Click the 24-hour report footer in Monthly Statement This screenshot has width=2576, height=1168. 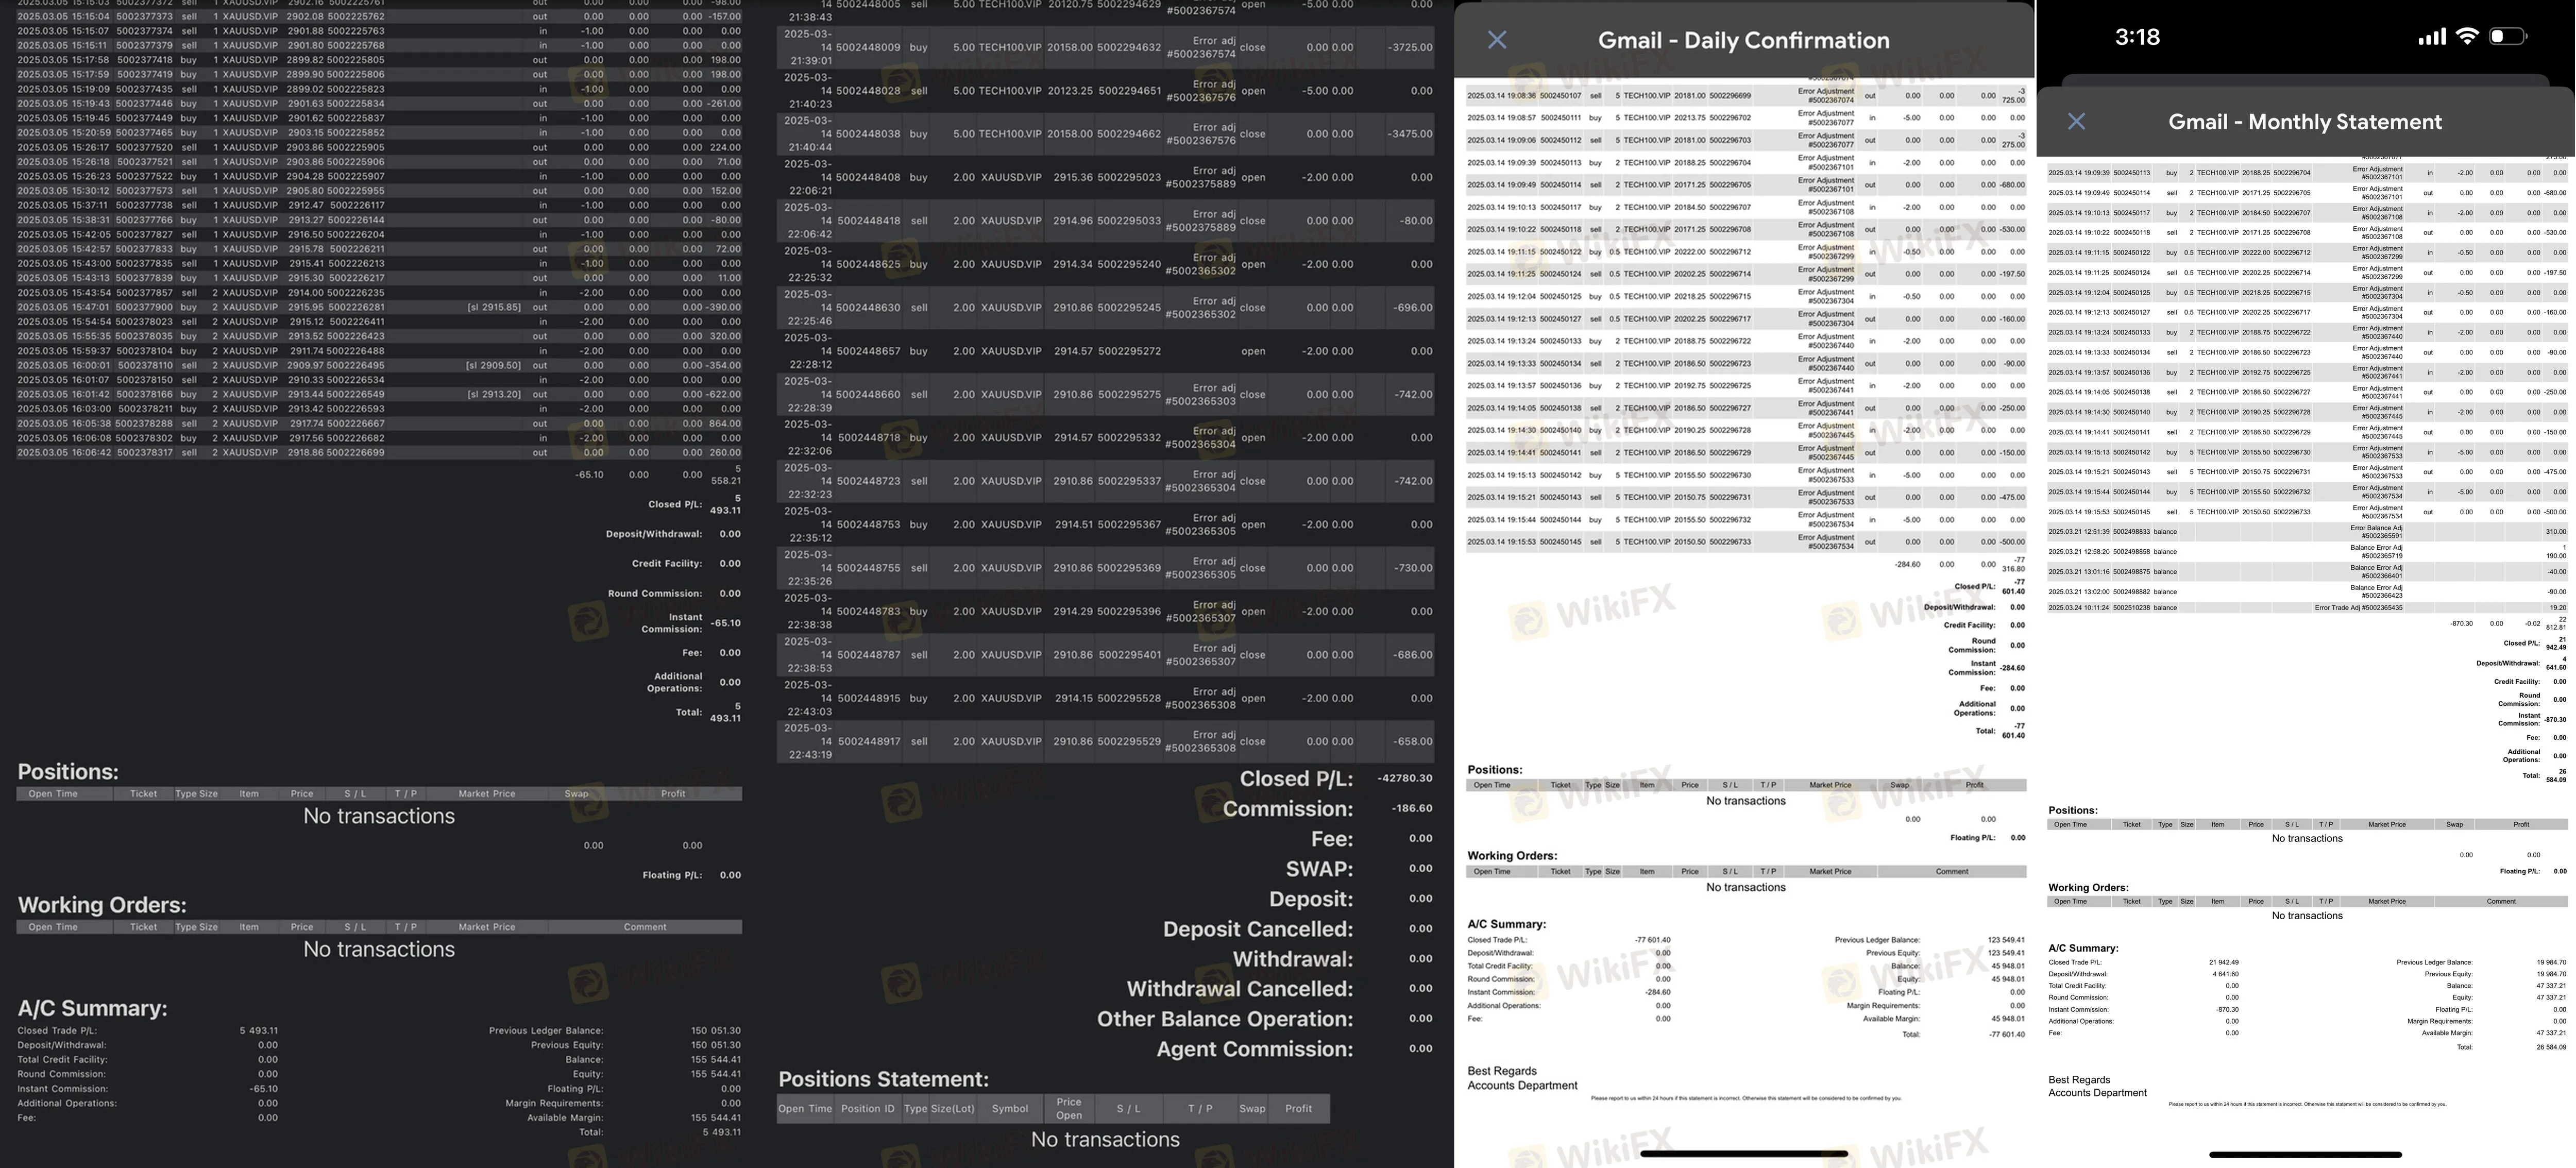[x=2307, y=1104]
